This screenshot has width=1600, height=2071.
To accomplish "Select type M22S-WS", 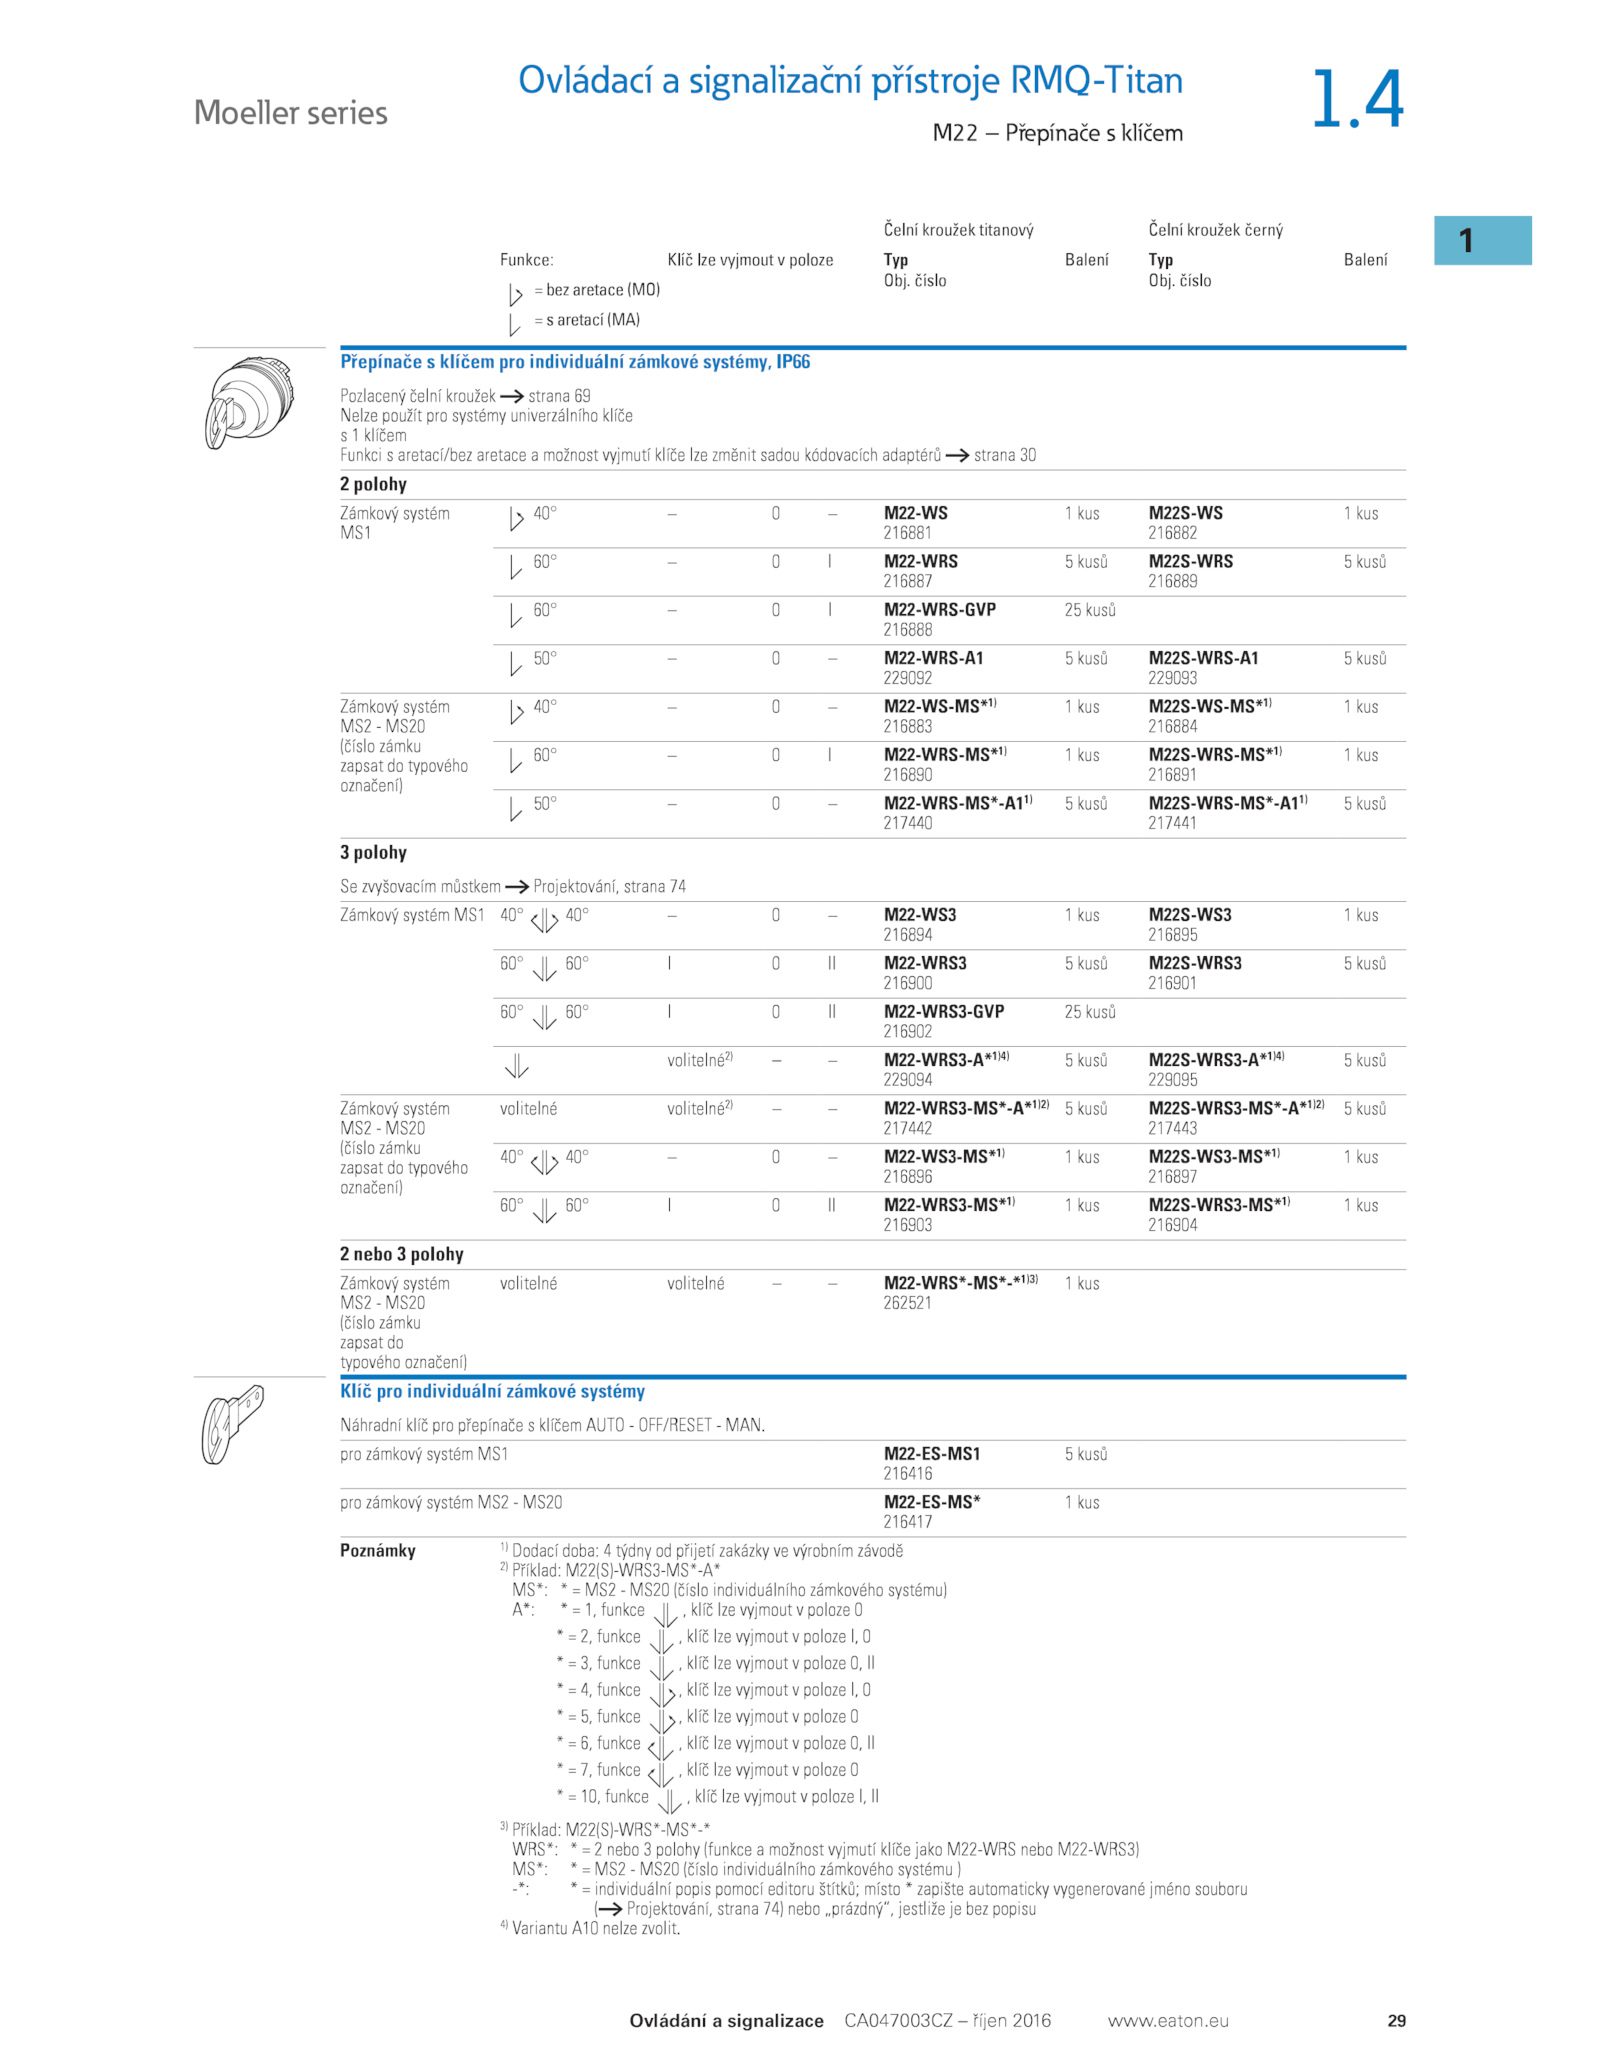I will [x=1185, y=513].
